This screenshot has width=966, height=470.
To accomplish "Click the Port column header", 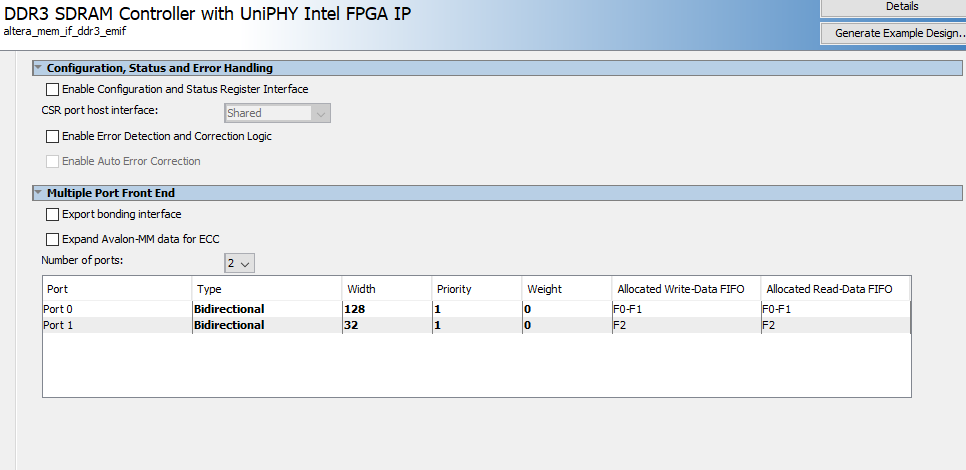I will pos(117,289).
